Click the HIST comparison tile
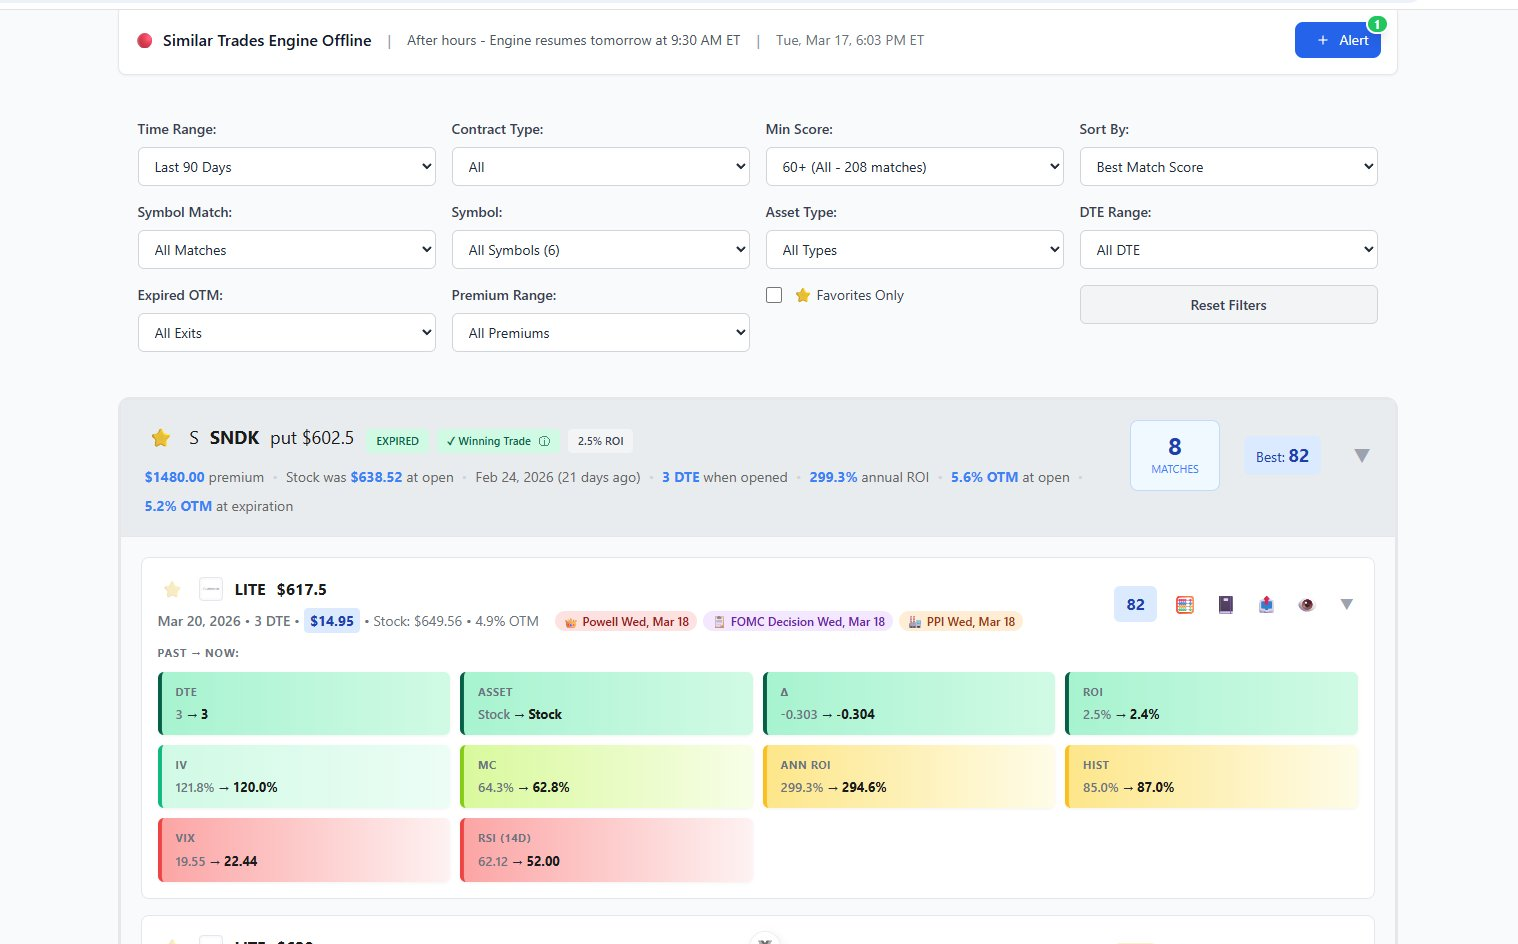The height and width of the screenshot is (944, 1518). [1212, 777]
